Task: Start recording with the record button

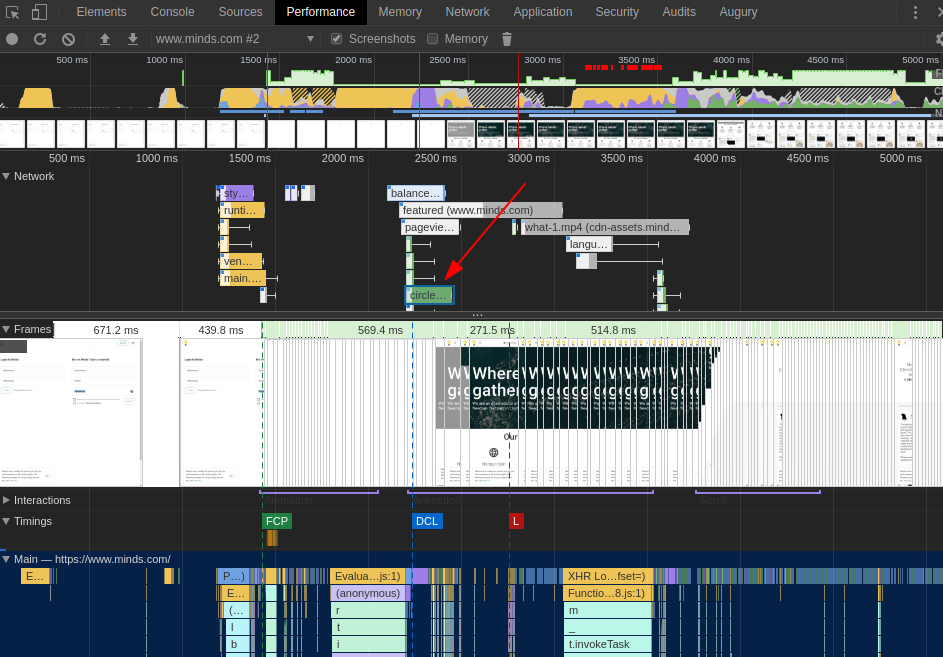Action: coord(12,39)
